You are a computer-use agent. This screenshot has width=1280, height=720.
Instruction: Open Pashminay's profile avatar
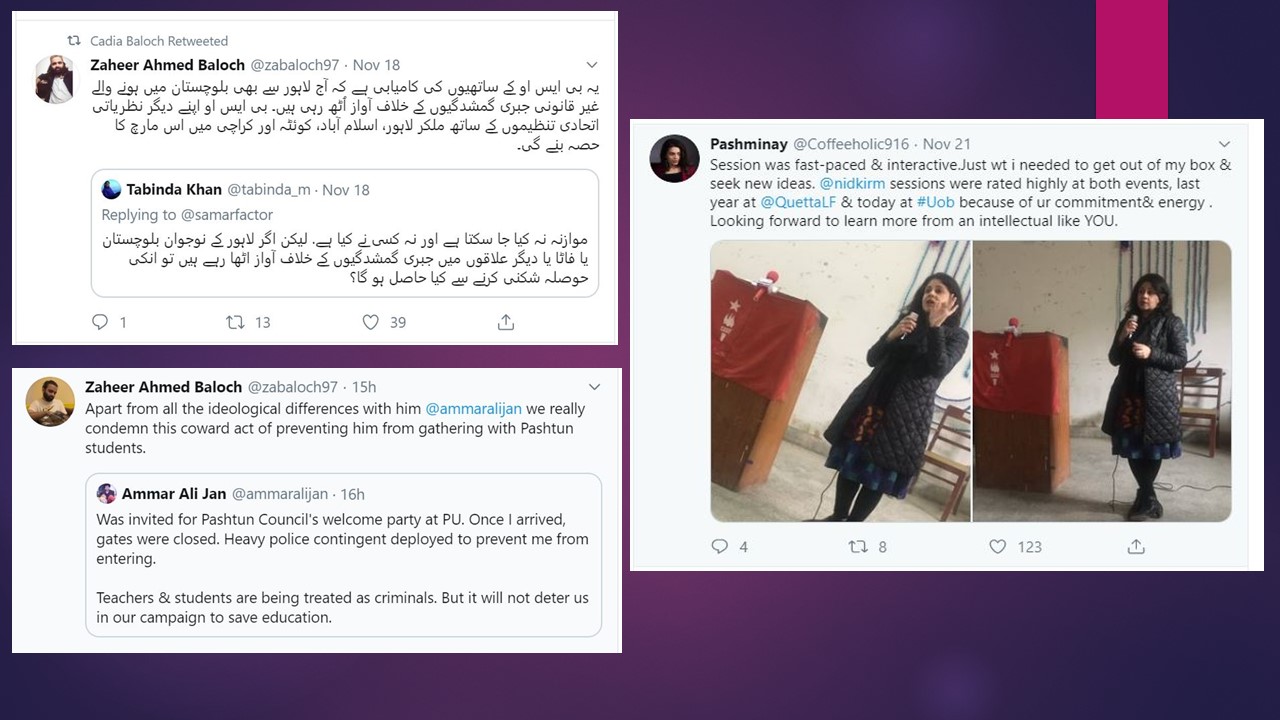pos(674,158)
